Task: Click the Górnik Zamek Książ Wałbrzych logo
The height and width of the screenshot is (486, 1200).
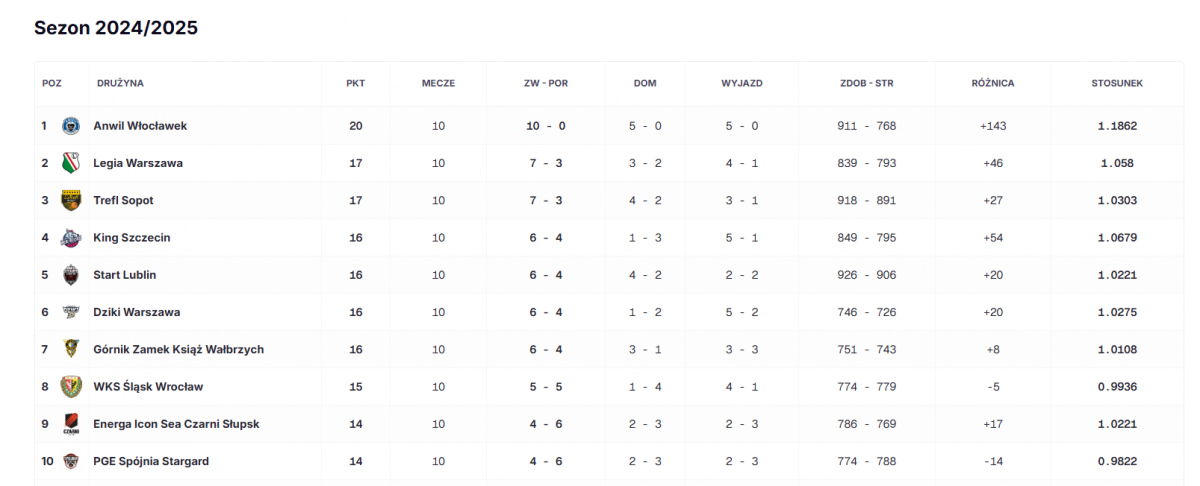Action: point(71,349)
